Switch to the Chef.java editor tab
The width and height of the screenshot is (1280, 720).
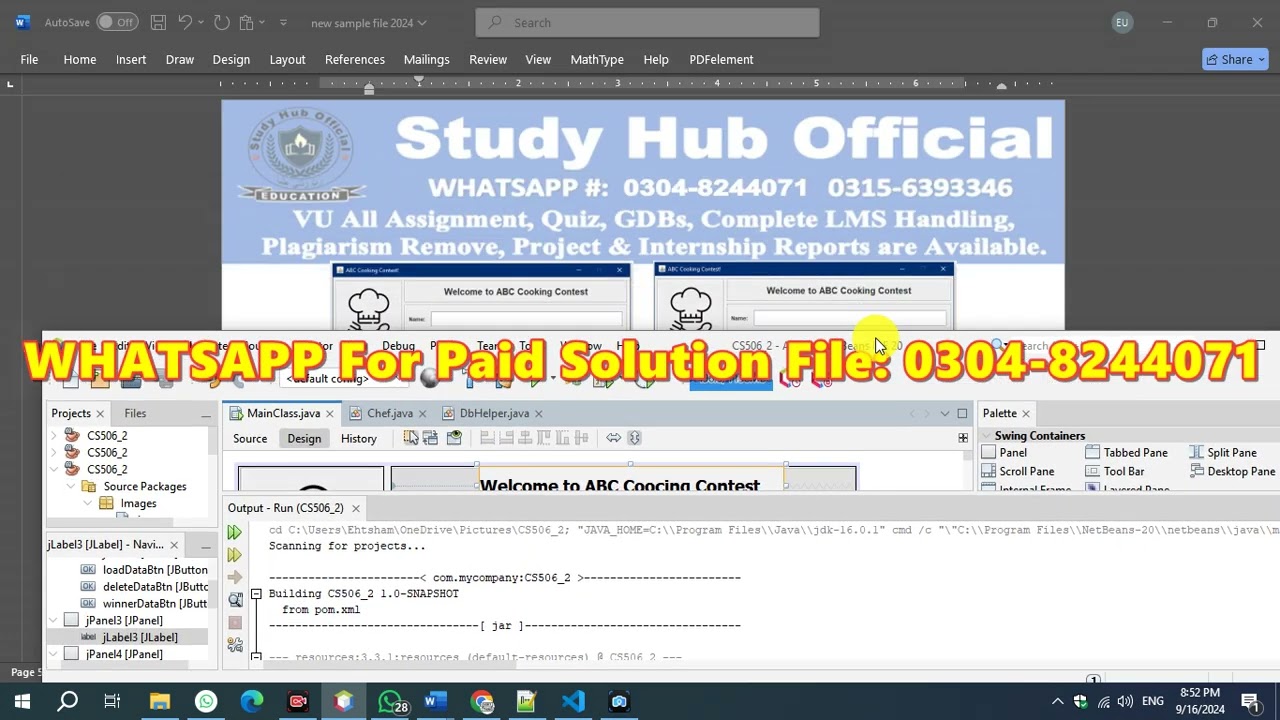pos(389,413)
